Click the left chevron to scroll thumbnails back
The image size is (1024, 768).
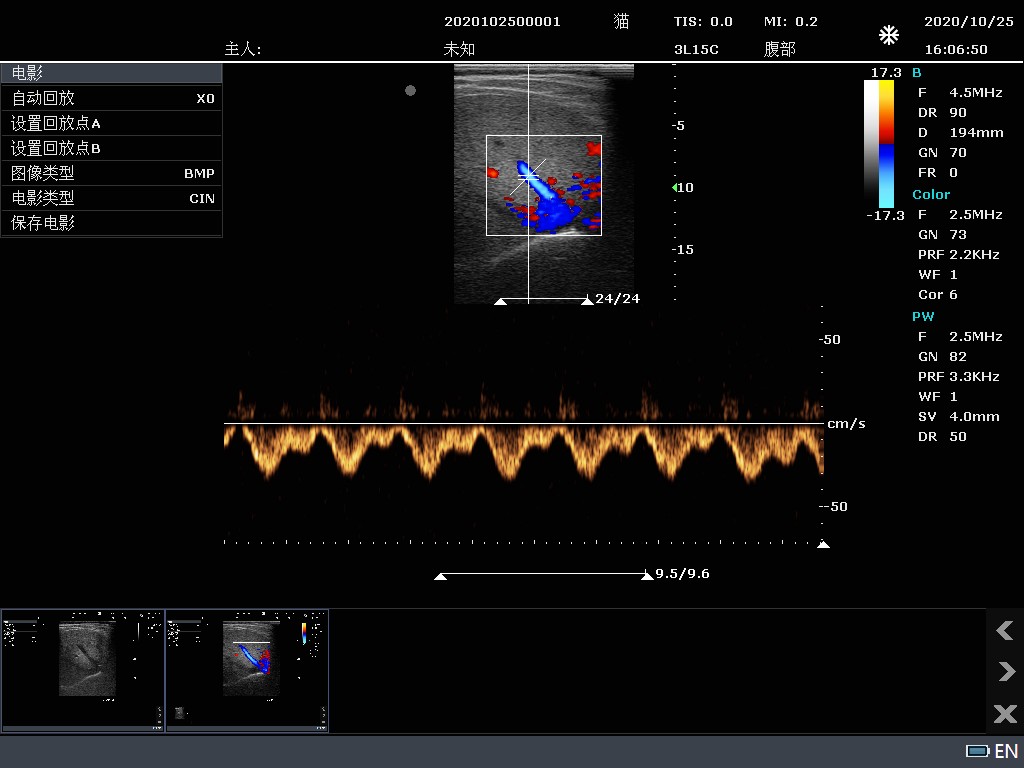click(1004, 631)
